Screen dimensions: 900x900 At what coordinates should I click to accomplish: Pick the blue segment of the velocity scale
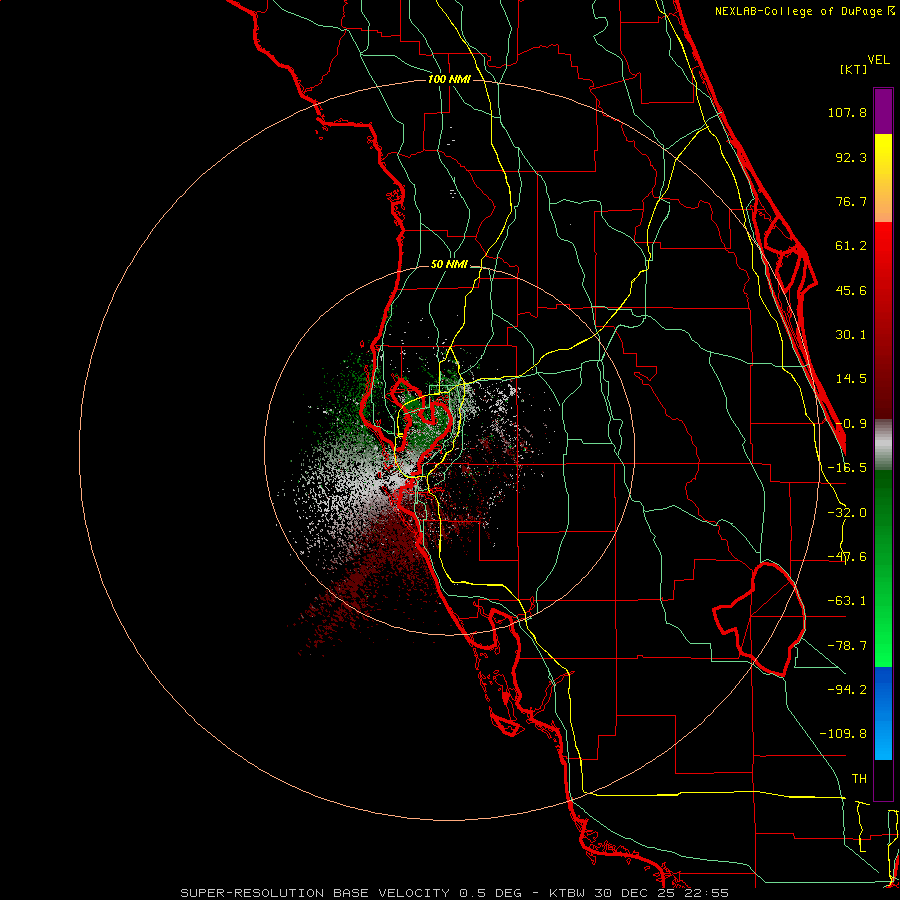(x=883, y=713)
